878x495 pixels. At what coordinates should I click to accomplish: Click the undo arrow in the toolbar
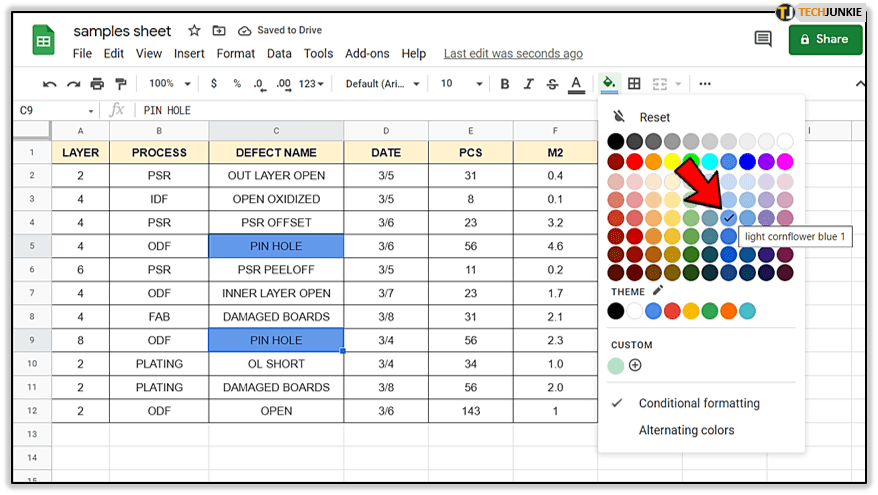(50, 84)
